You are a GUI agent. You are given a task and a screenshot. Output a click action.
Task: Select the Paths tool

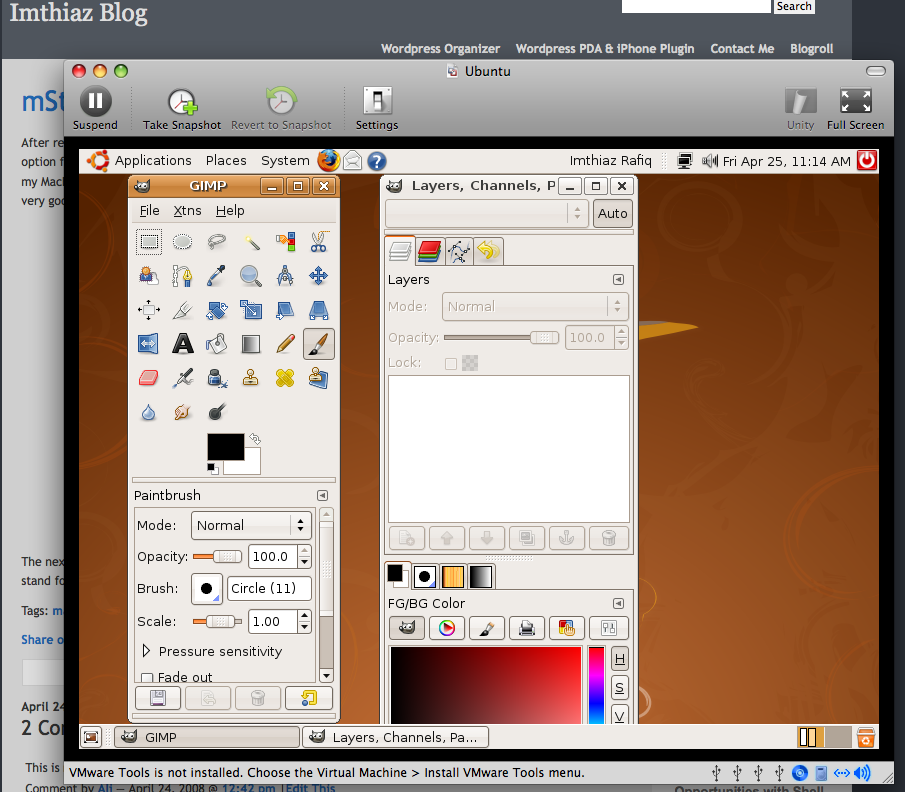tap(182, 276)
